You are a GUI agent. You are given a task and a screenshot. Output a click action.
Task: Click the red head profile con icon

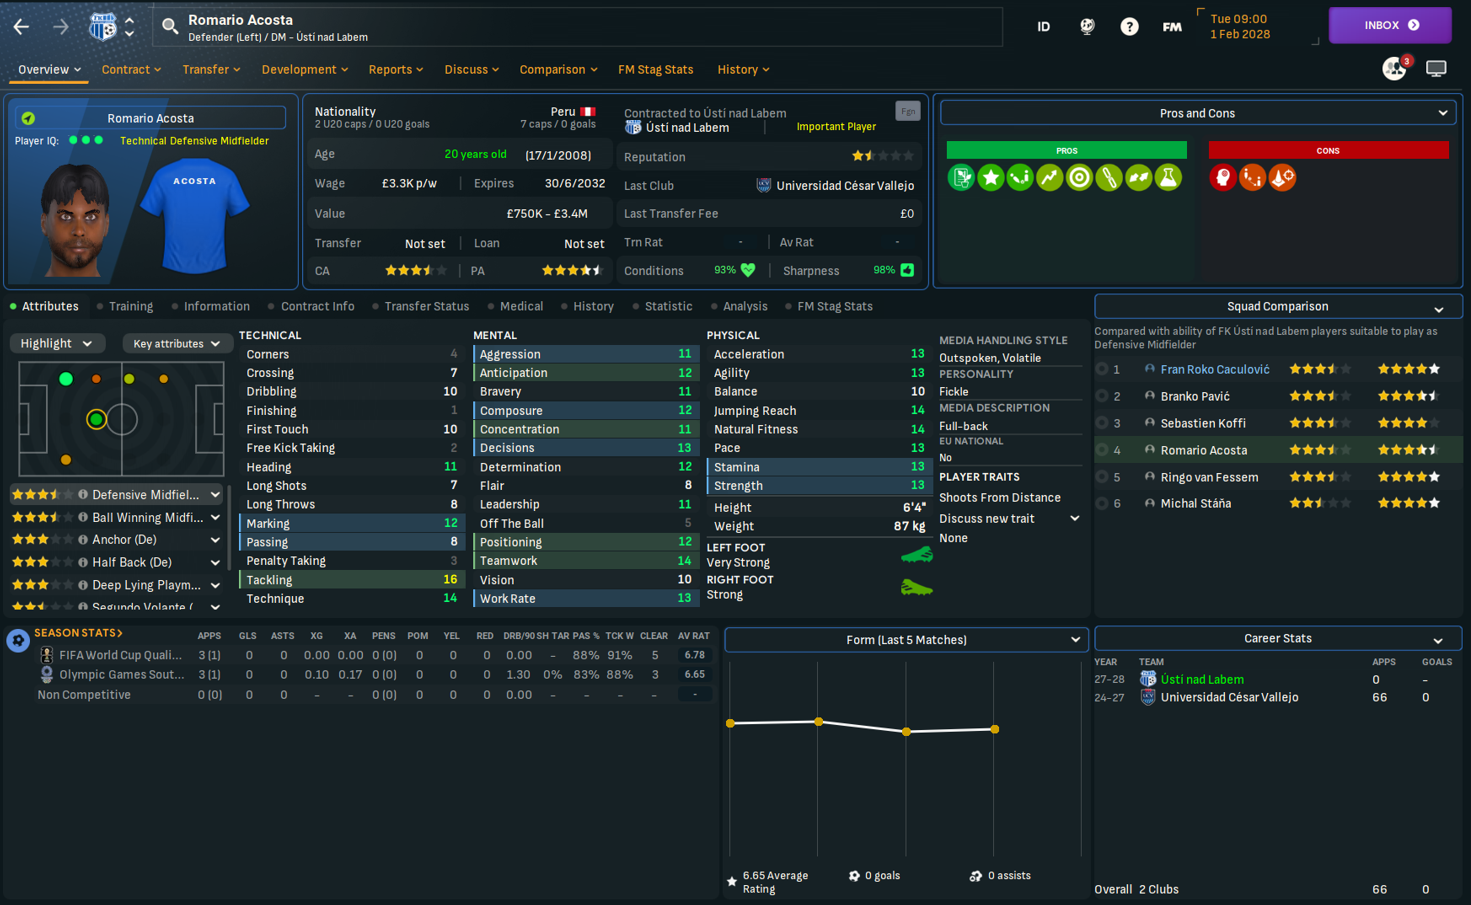1223,178
